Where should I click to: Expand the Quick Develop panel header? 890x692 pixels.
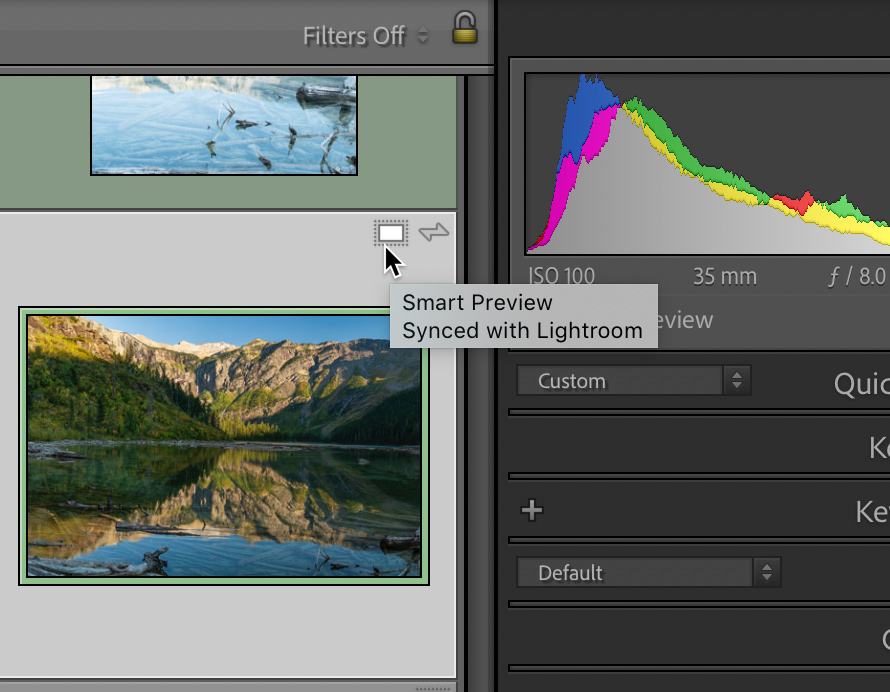pos(860,383)
